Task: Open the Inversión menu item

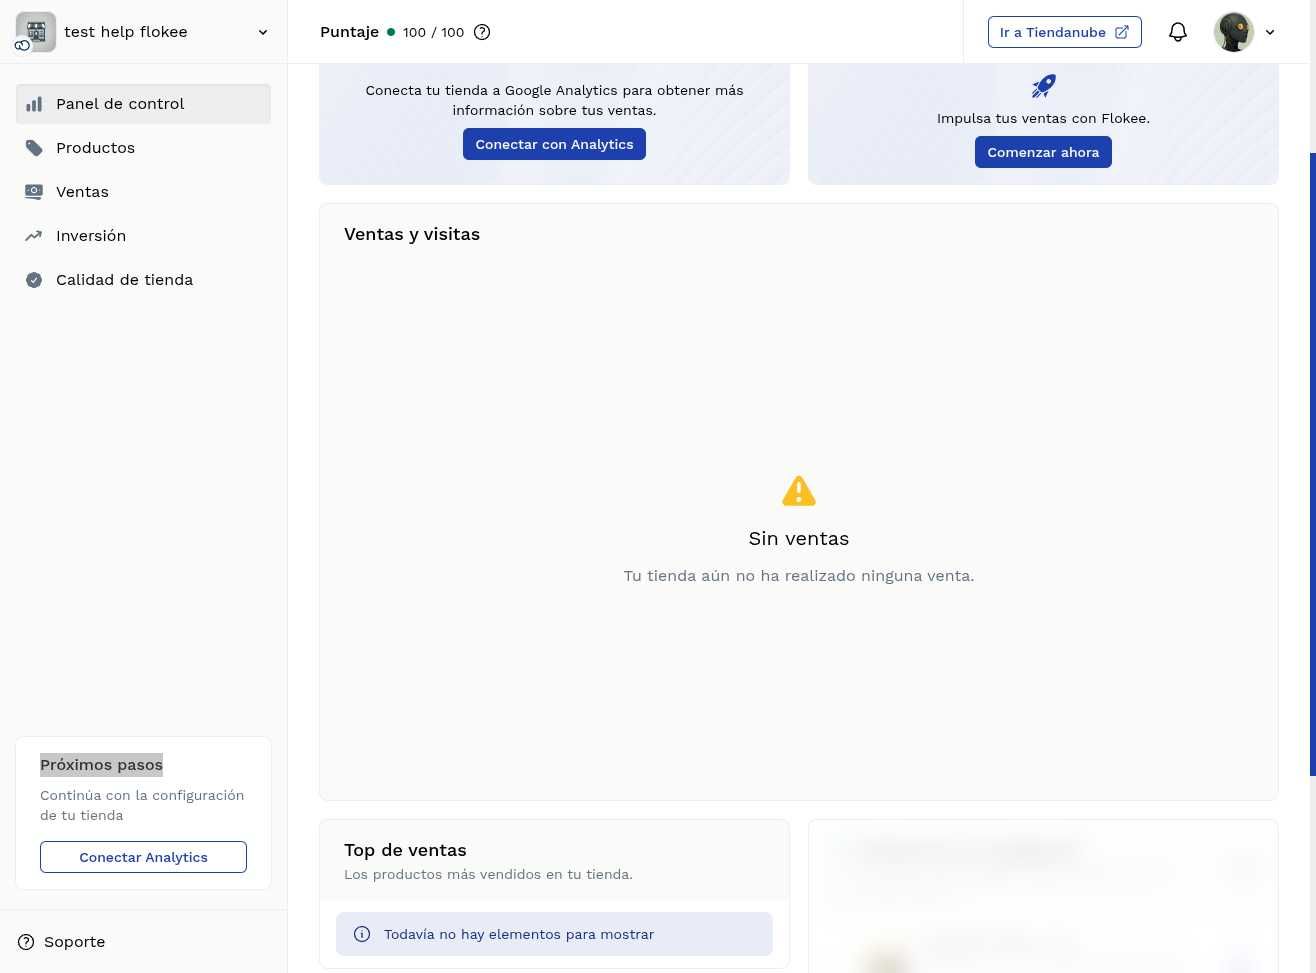Action: pyautogui.click(x=143, y=236)
